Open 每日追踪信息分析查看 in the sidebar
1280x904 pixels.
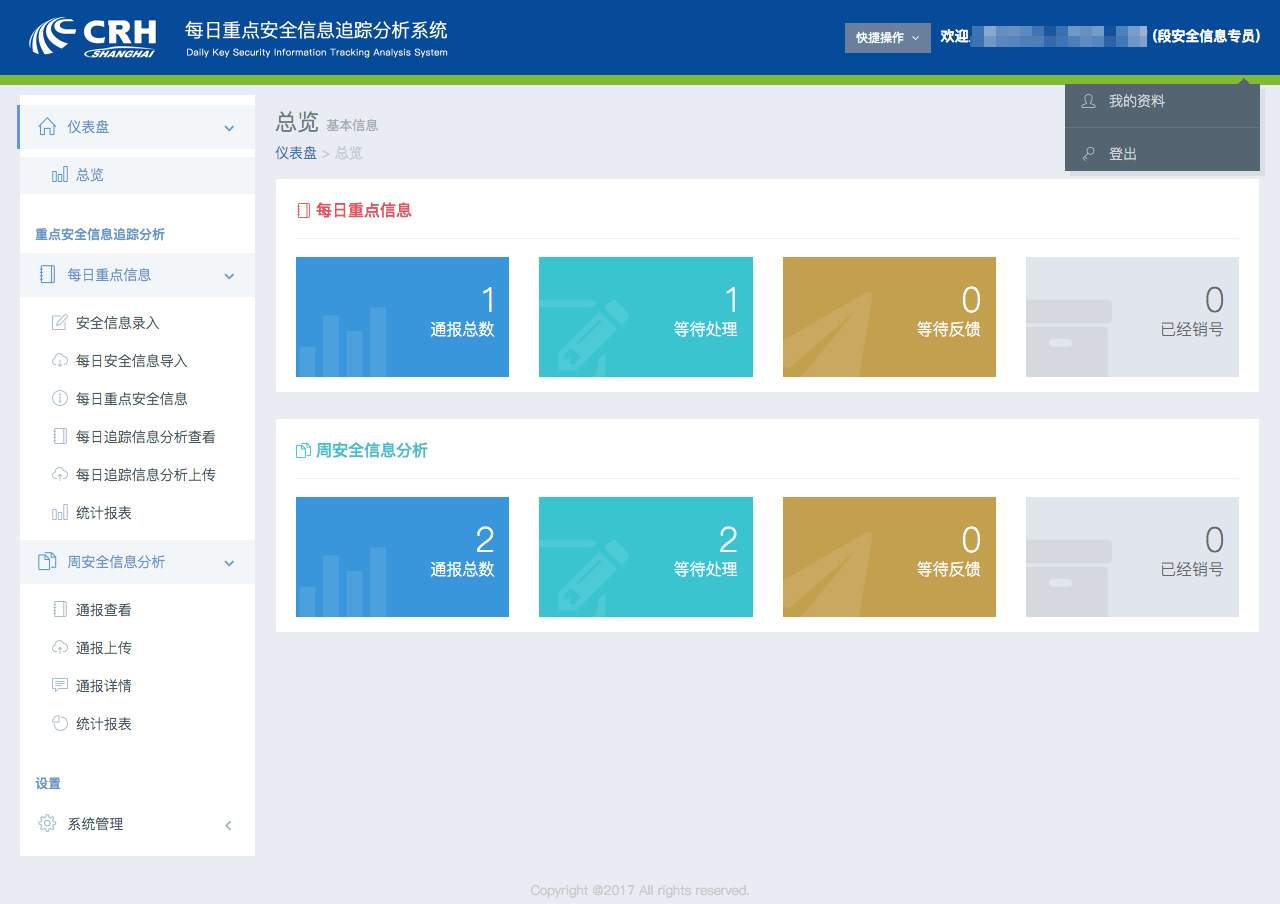(145, 437)
